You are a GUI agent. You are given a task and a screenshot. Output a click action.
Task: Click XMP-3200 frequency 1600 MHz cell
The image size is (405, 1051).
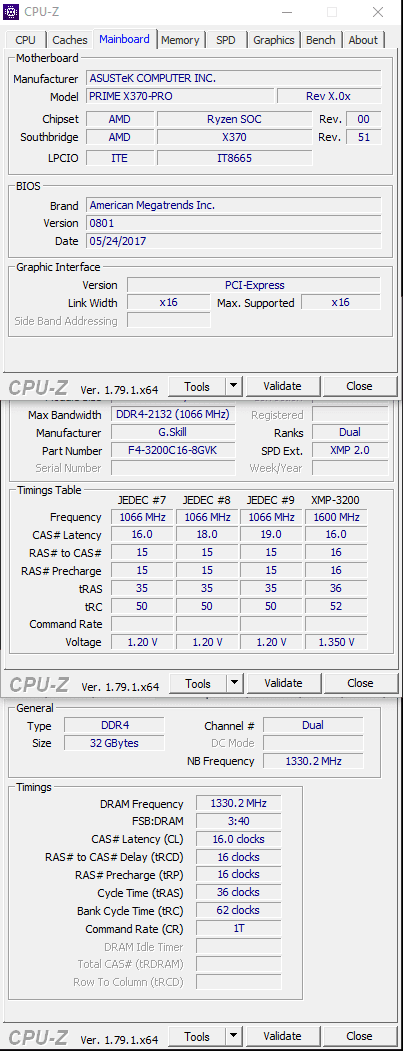tap(336, 517)
